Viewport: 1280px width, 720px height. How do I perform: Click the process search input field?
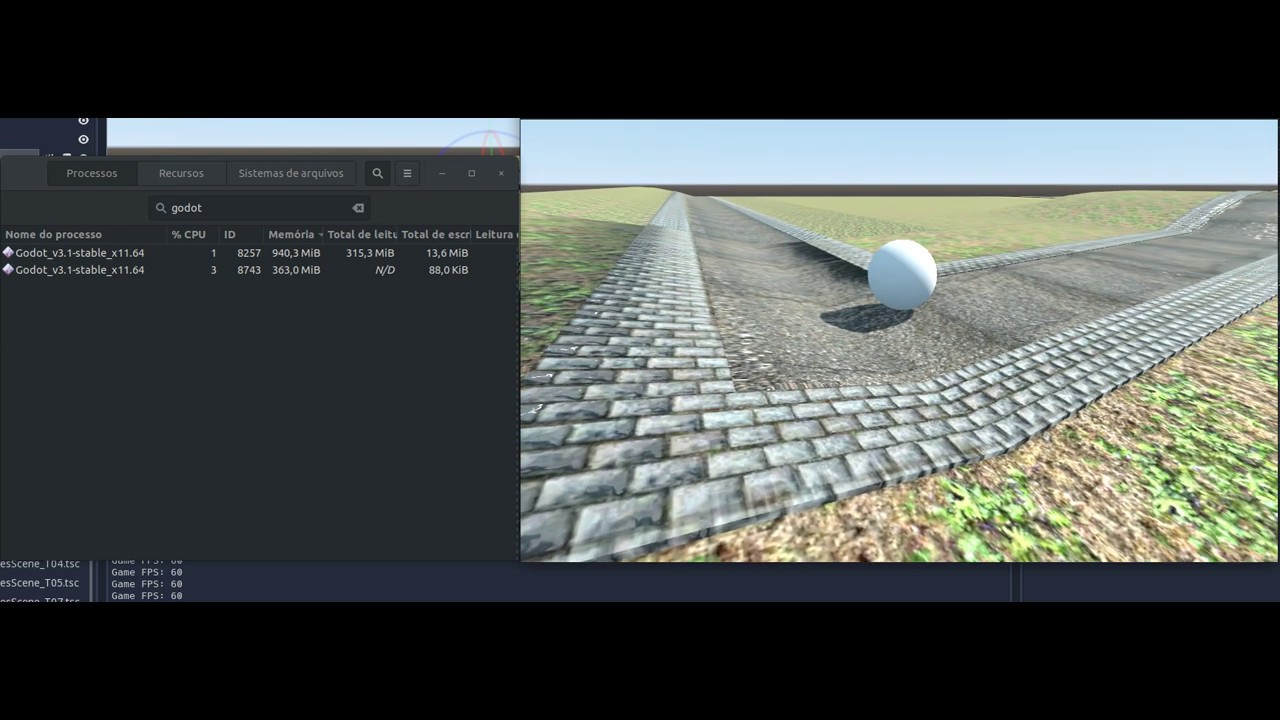pos(259,208)
